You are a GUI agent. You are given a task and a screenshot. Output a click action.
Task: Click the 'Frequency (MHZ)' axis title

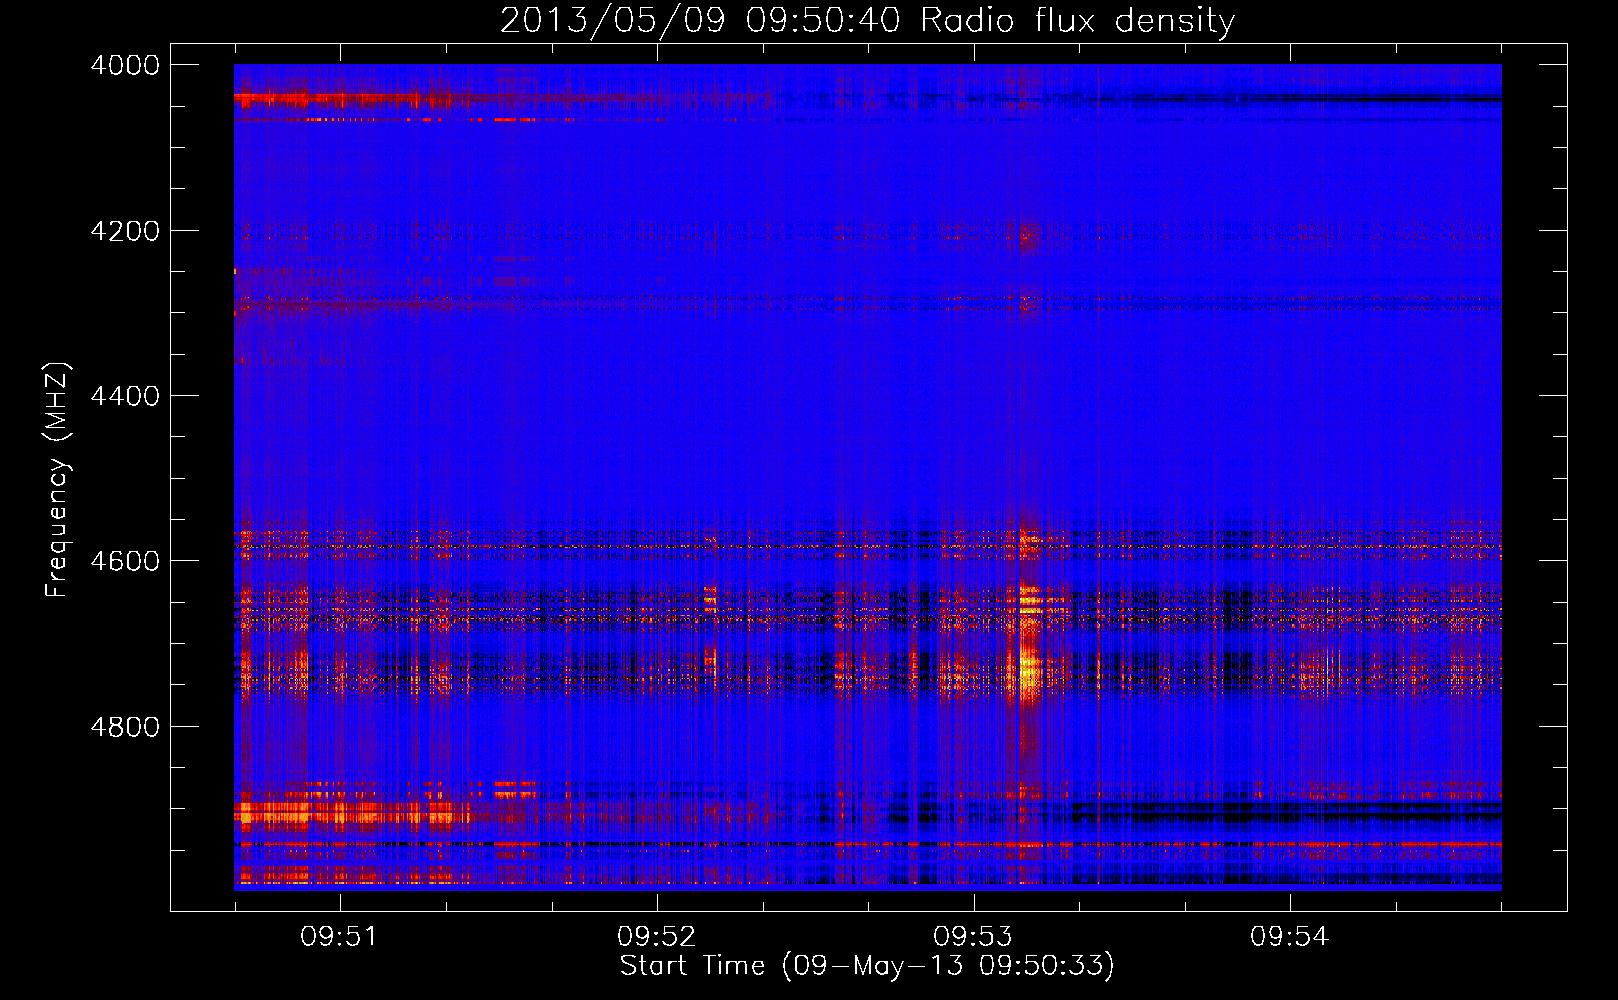tap(57, 480)
